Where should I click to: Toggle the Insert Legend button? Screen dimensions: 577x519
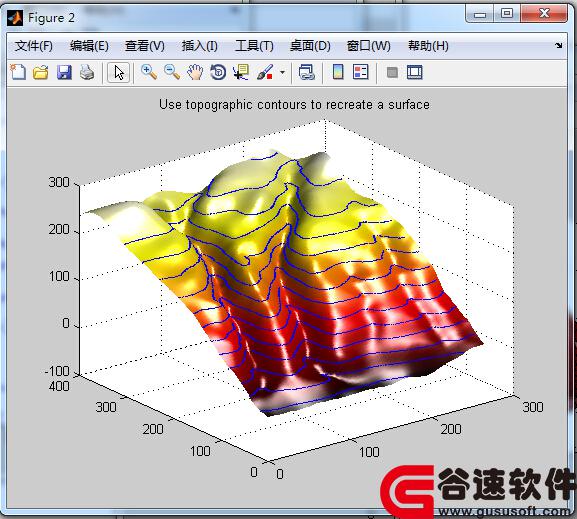click(x=360, y=72)
